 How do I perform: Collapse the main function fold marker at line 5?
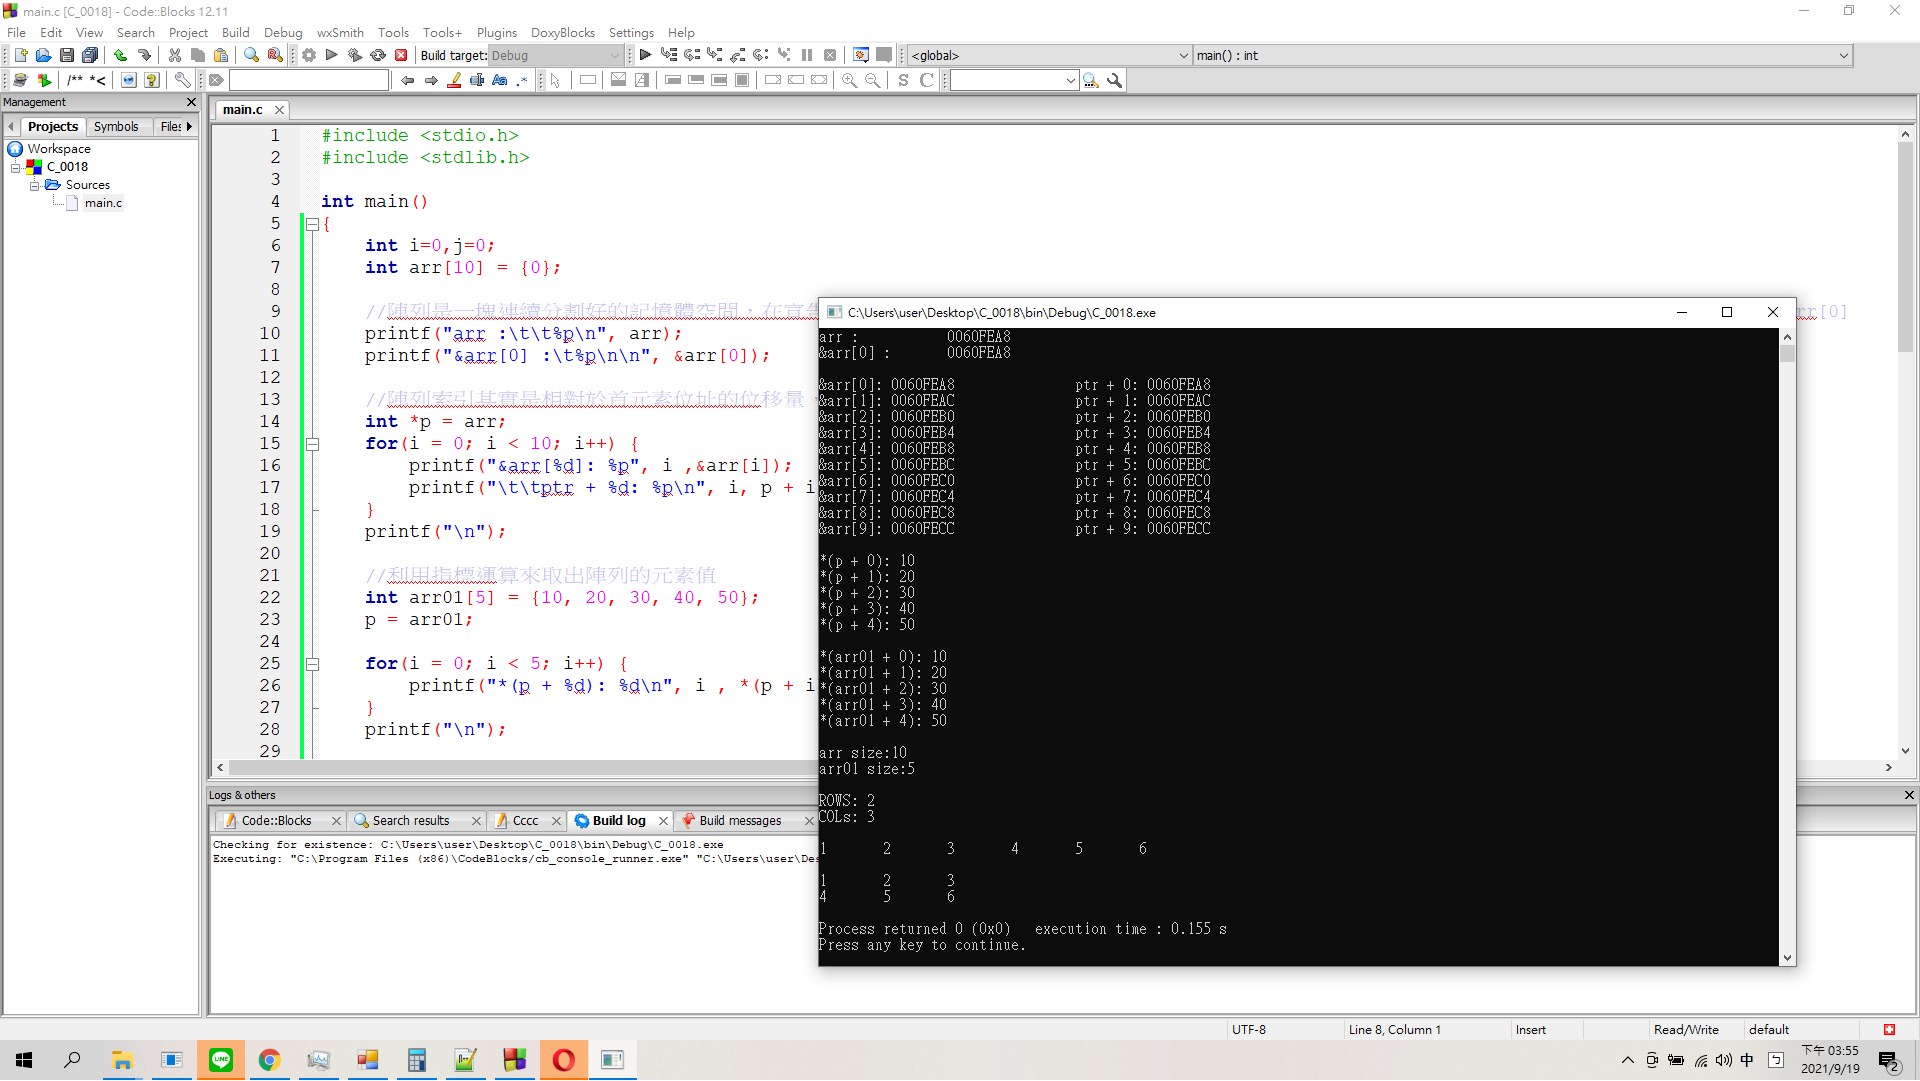[312, 225]
